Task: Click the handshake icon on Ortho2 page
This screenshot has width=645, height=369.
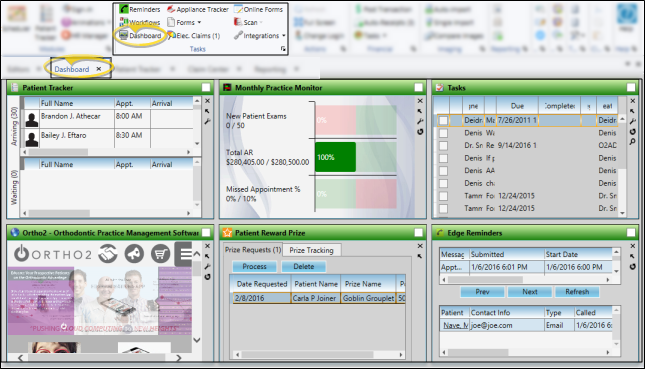Action: (108, 254)
